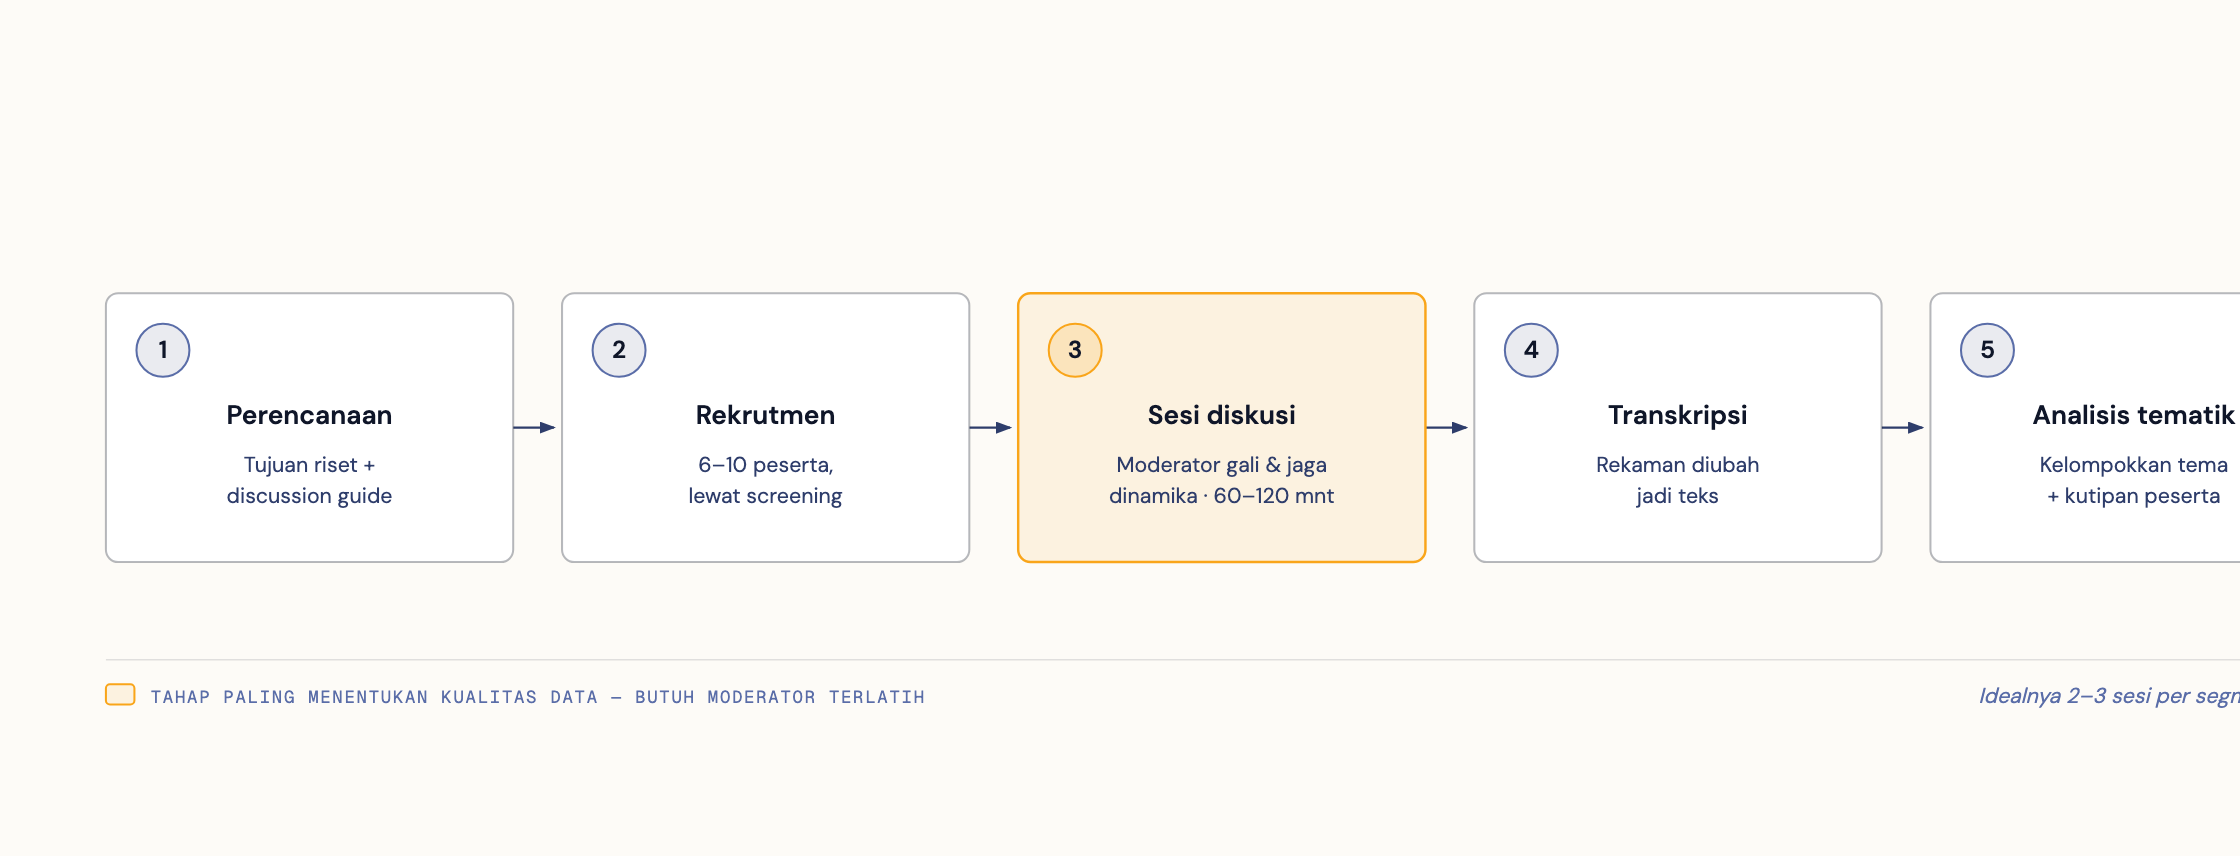Click the step 2 number badge

(619, 350)
